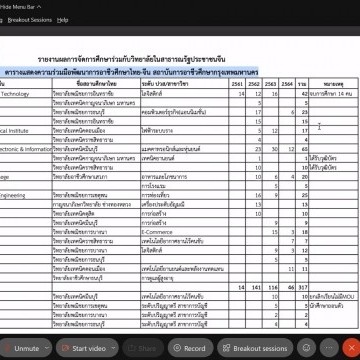Open audio options arrow next to Unmute
360x360 pixels.
click(x=47, y=348)
